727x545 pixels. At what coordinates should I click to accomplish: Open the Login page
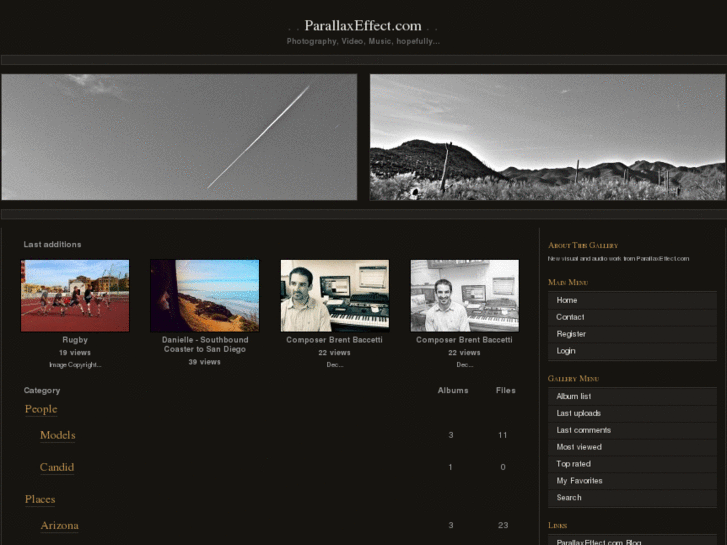[x=632, y=351]
